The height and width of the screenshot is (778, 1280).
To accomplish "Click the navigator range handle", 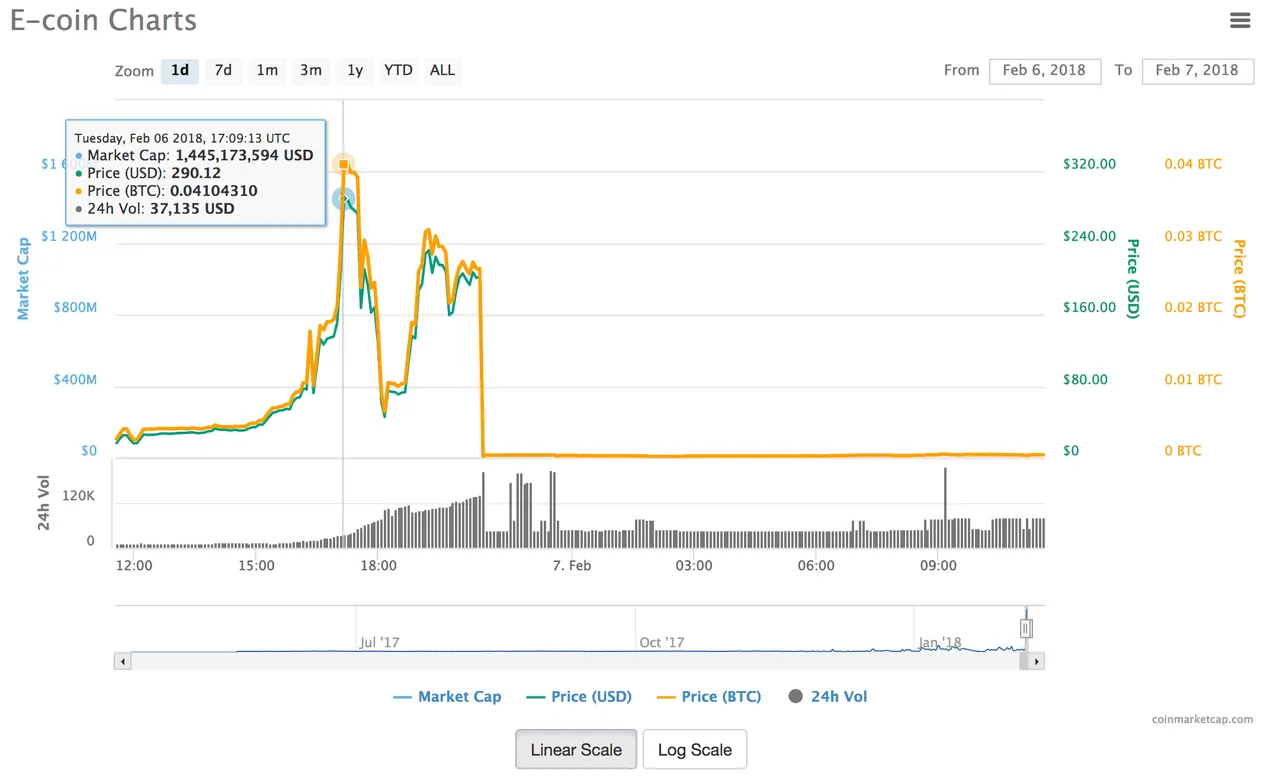I will coord(1026,628).
